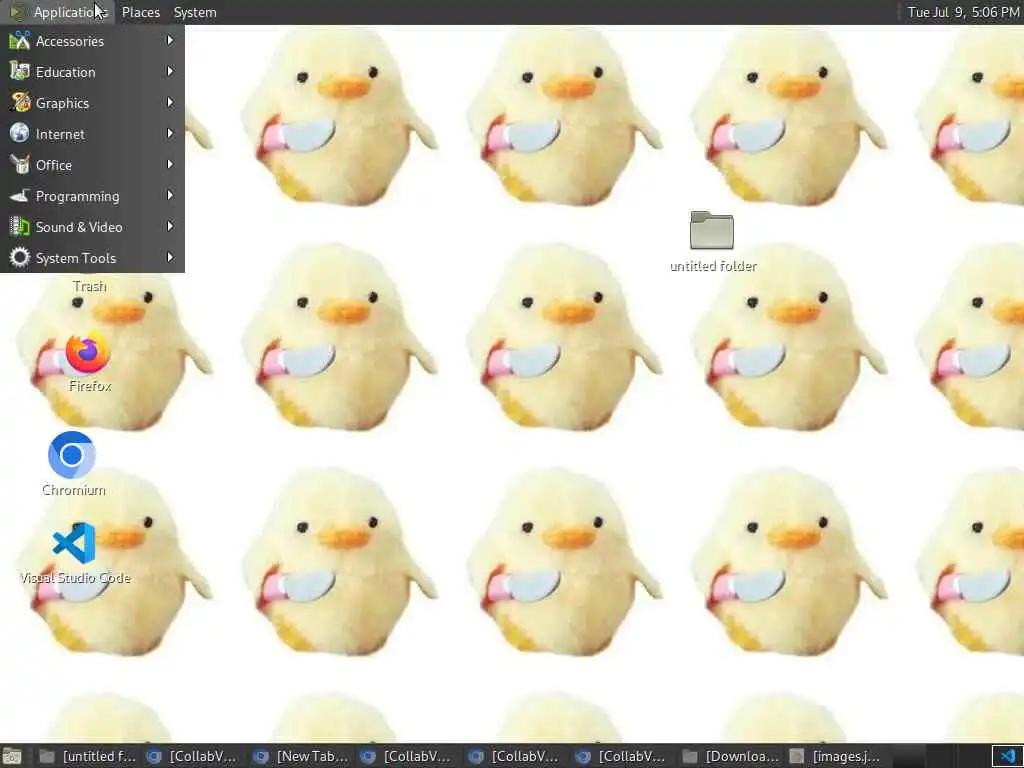Click the Graphics paintbrush icon in the menu
This screenshot has height=768, width=1024.
(20, 103)
